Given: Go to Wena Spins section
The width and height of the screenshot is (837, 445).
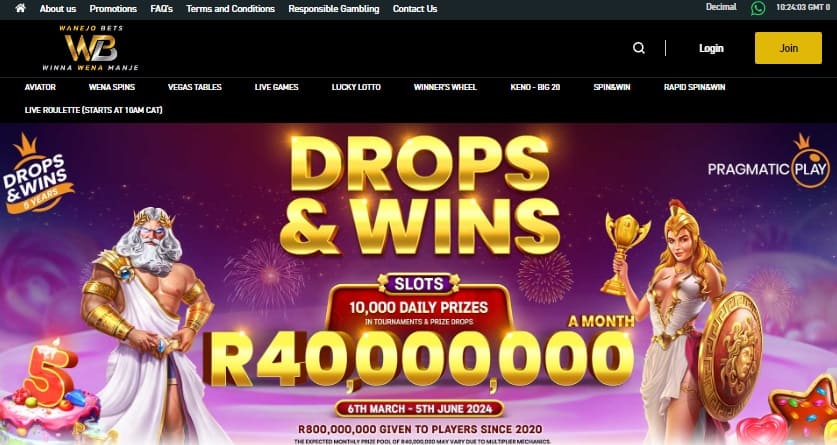Looking at the screenshot, I should (x=112, y=87).
